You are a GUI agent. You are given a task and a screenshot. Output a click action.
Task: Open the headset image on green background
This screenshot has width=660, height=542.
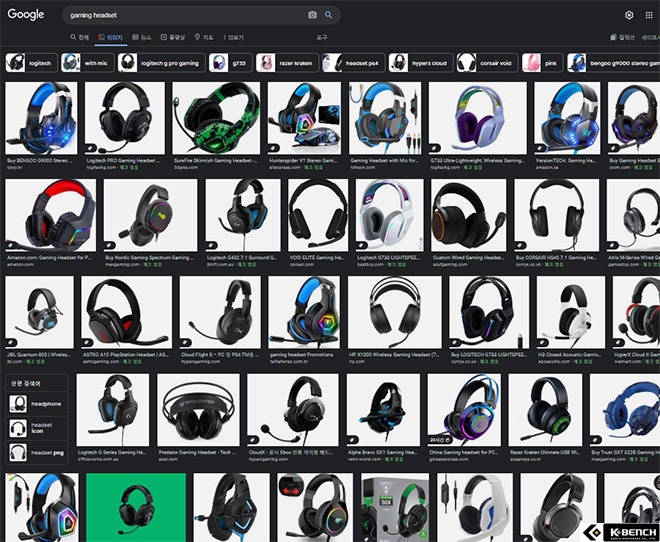[136, 507]
